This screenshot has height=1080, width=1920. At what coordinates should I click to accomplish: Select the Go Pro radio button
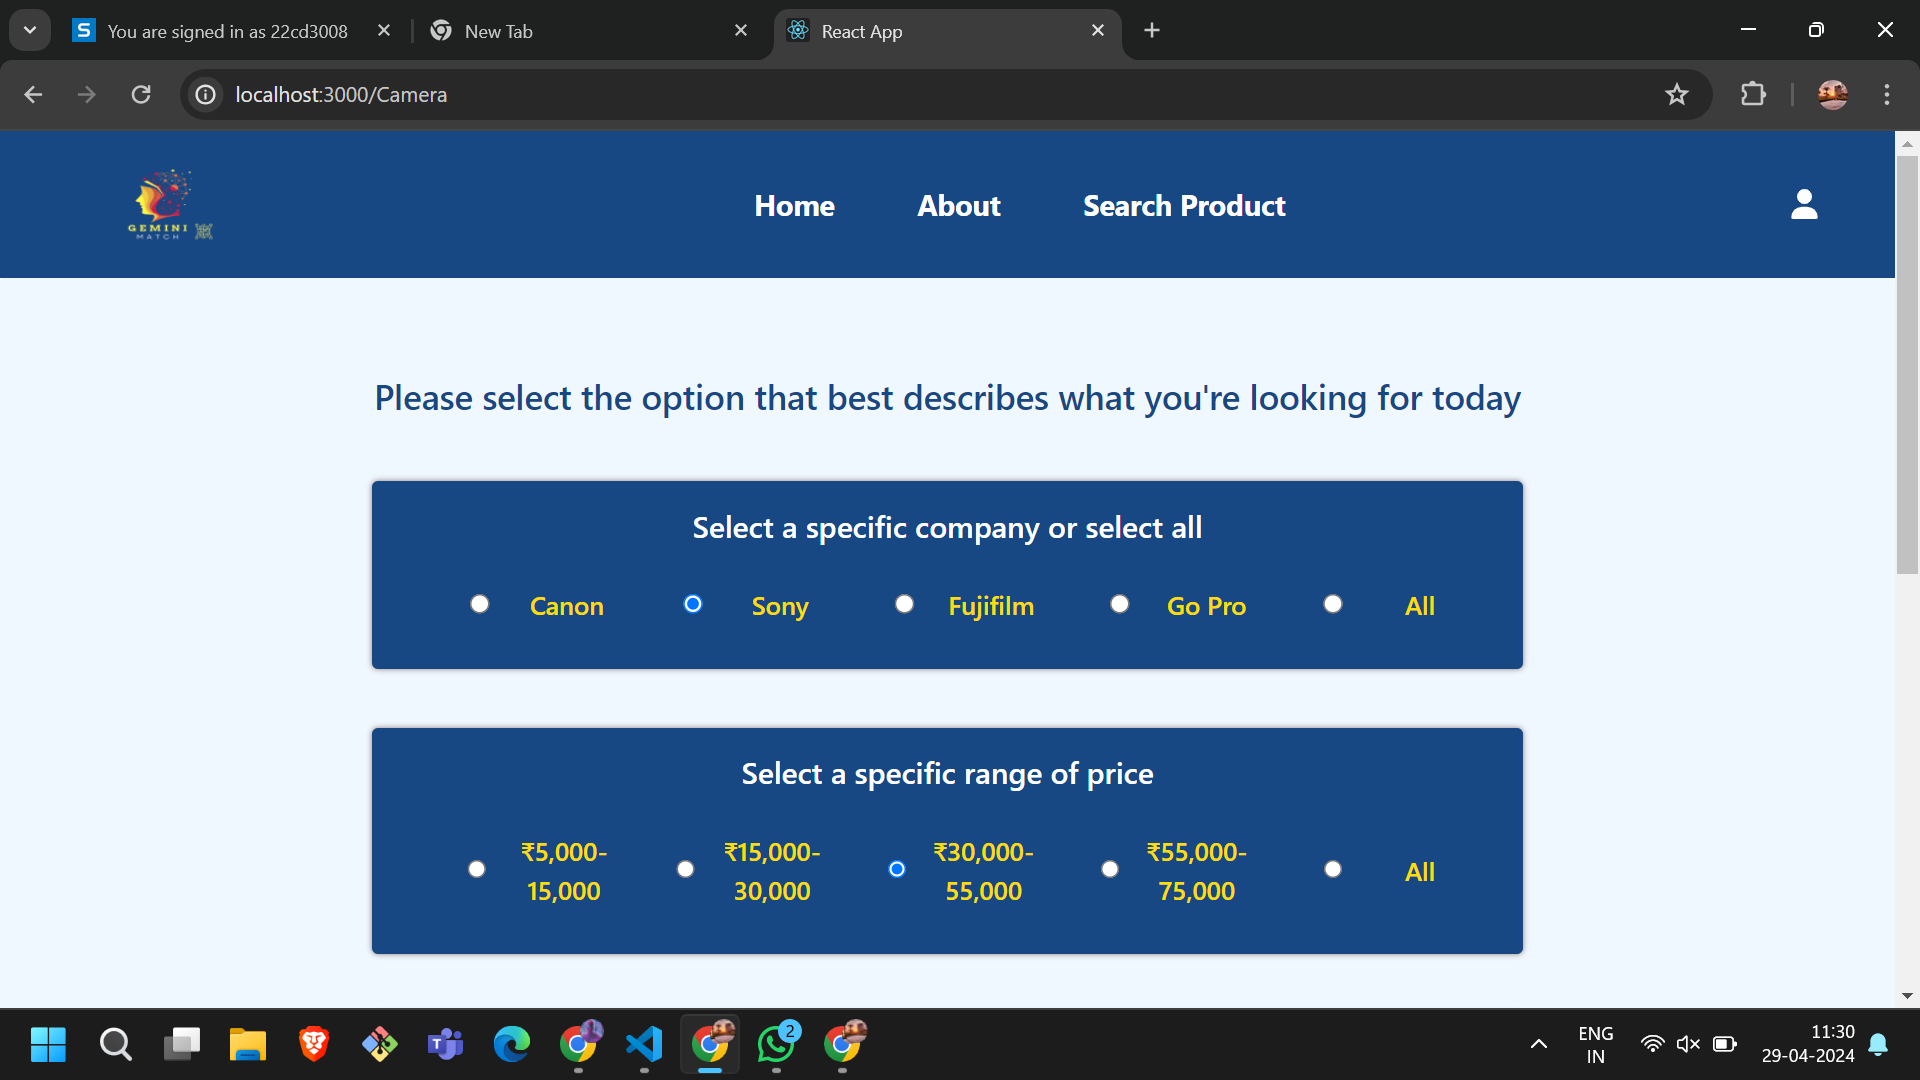tap(1120, 604)
